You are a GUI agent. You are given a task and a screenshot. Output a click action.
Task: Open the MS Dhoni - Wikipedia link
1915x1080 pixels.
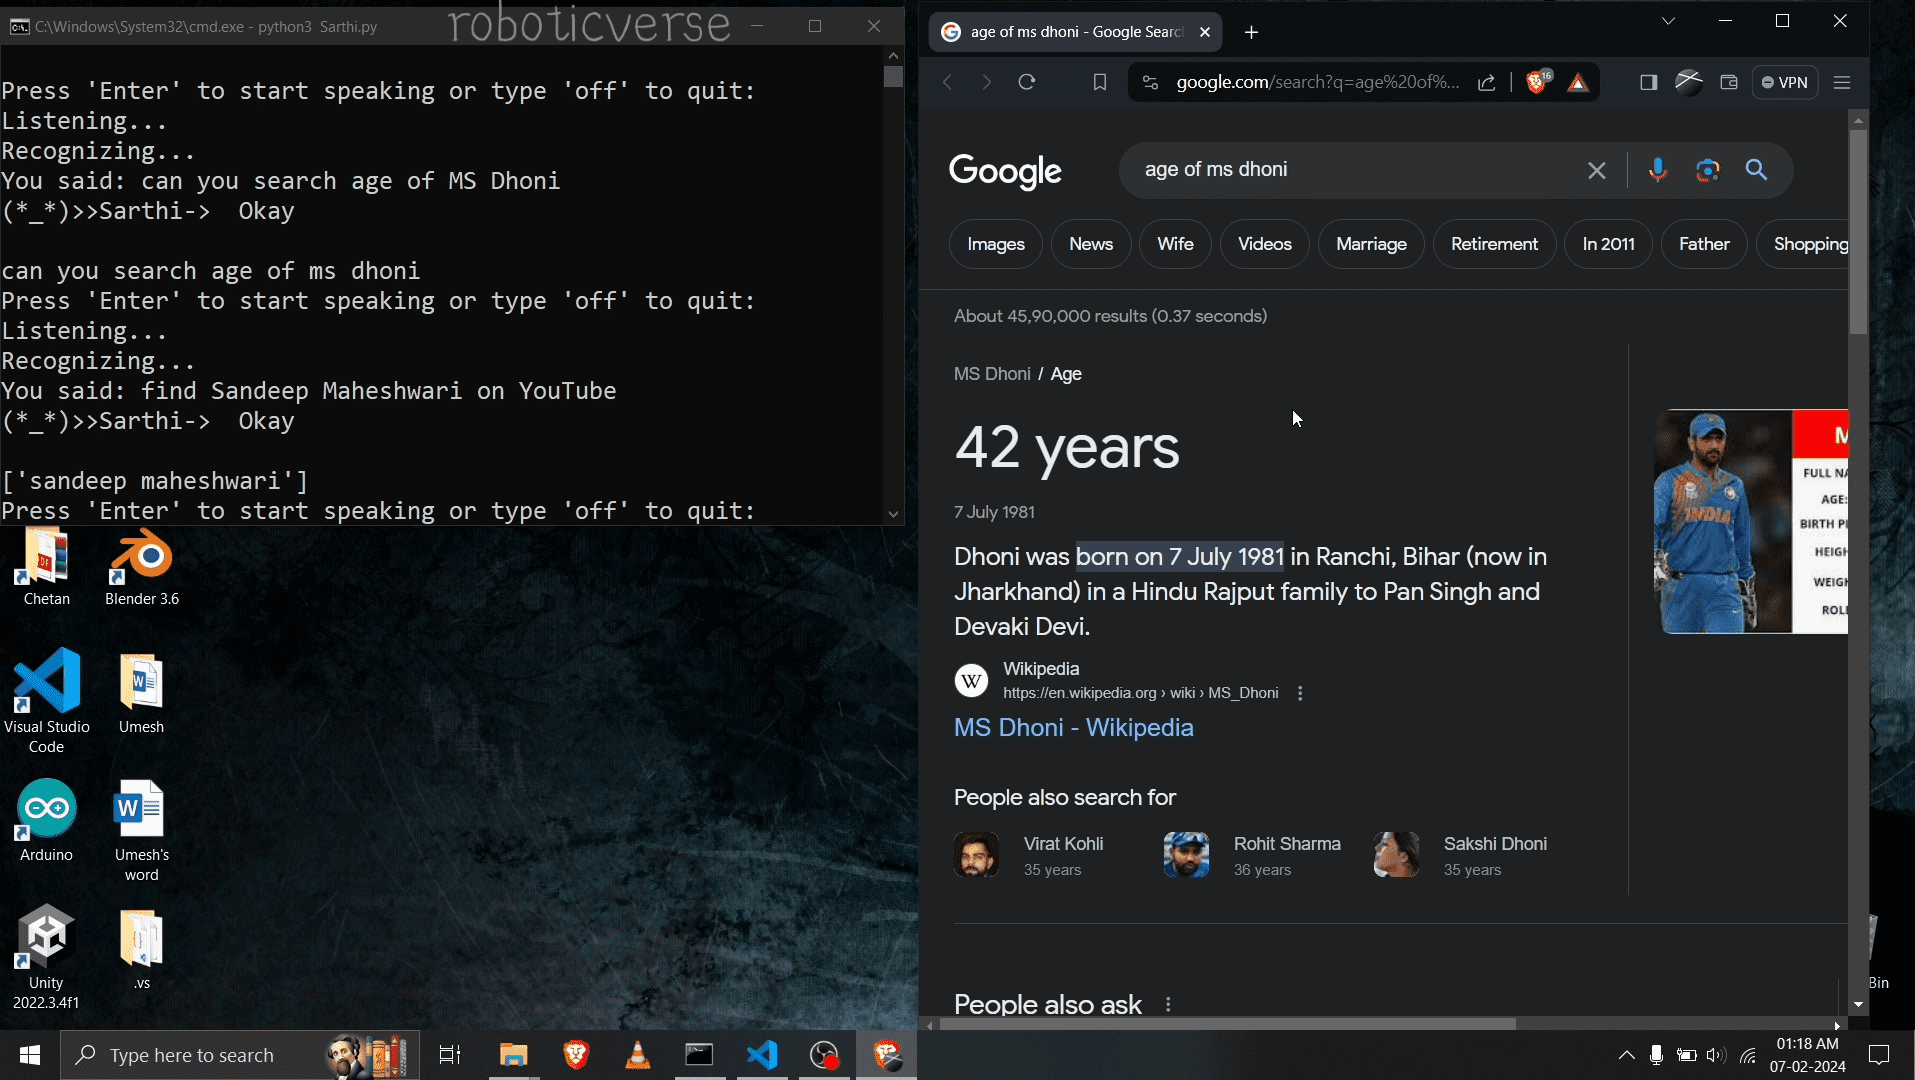1073,727
